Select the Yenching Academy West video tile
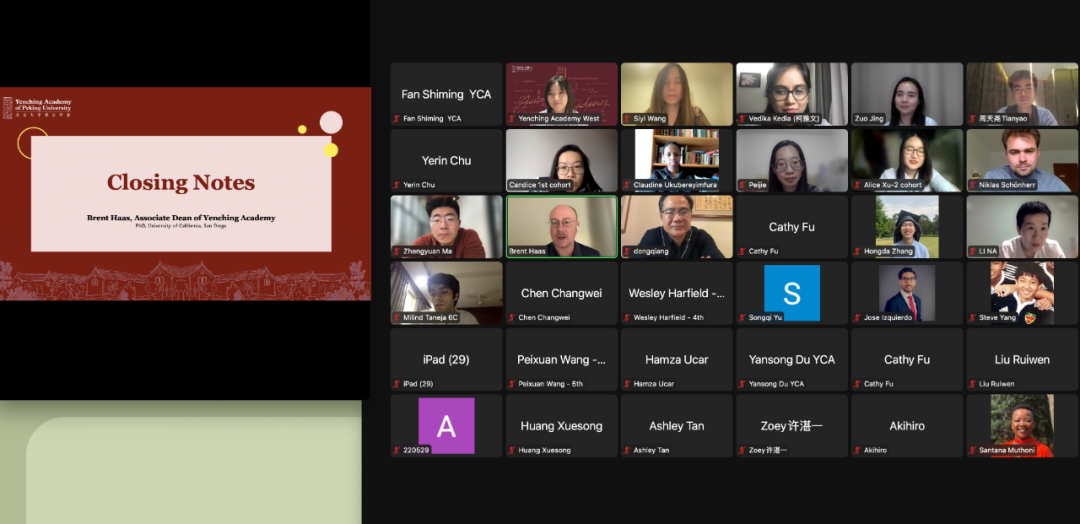1080x524 pixels. pos(561,94)
